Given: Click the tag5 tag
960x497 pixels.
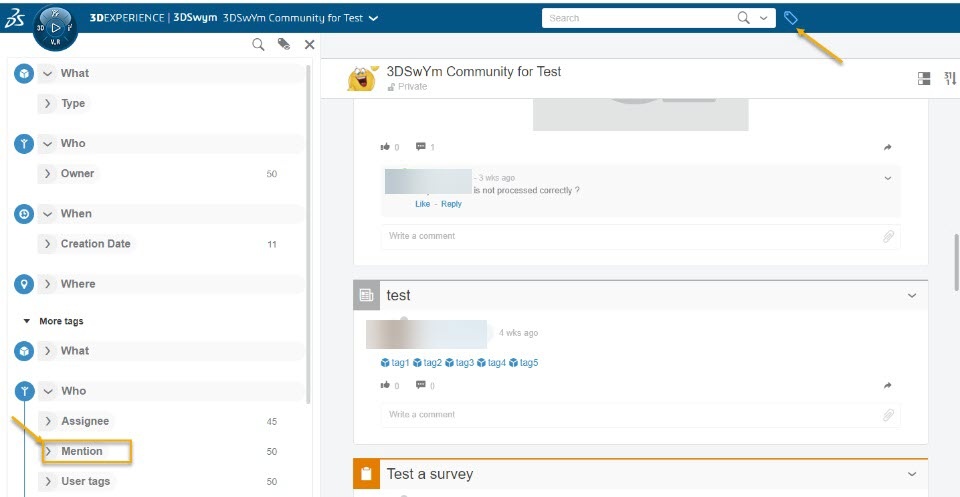Looking at the screenshot, I should (523, 363).
